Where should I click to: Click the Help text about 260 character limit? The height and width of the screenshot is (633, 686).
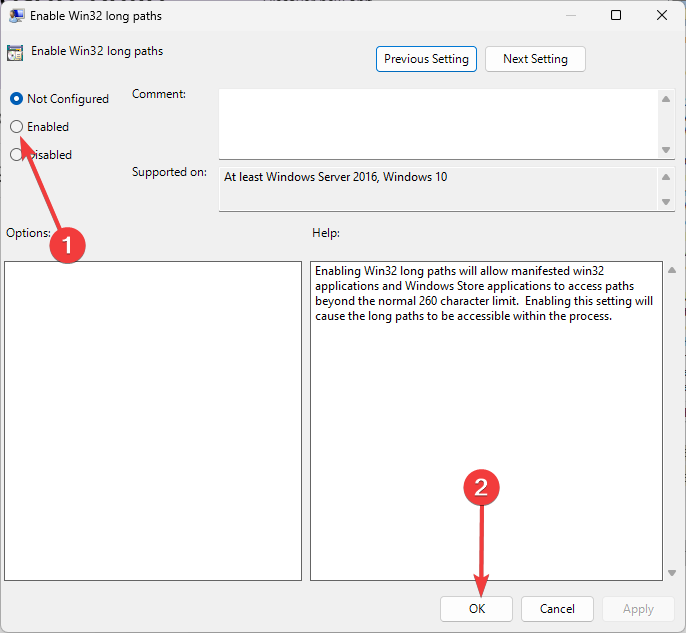(x=484, y=294)
